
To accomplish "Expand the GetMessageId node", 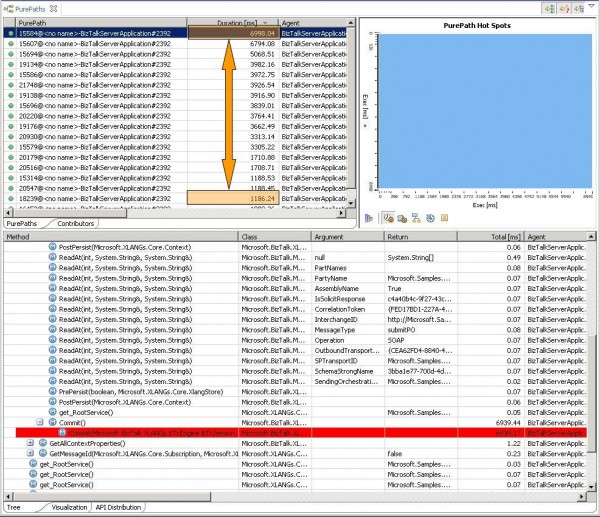I will [x=30, y=453].
